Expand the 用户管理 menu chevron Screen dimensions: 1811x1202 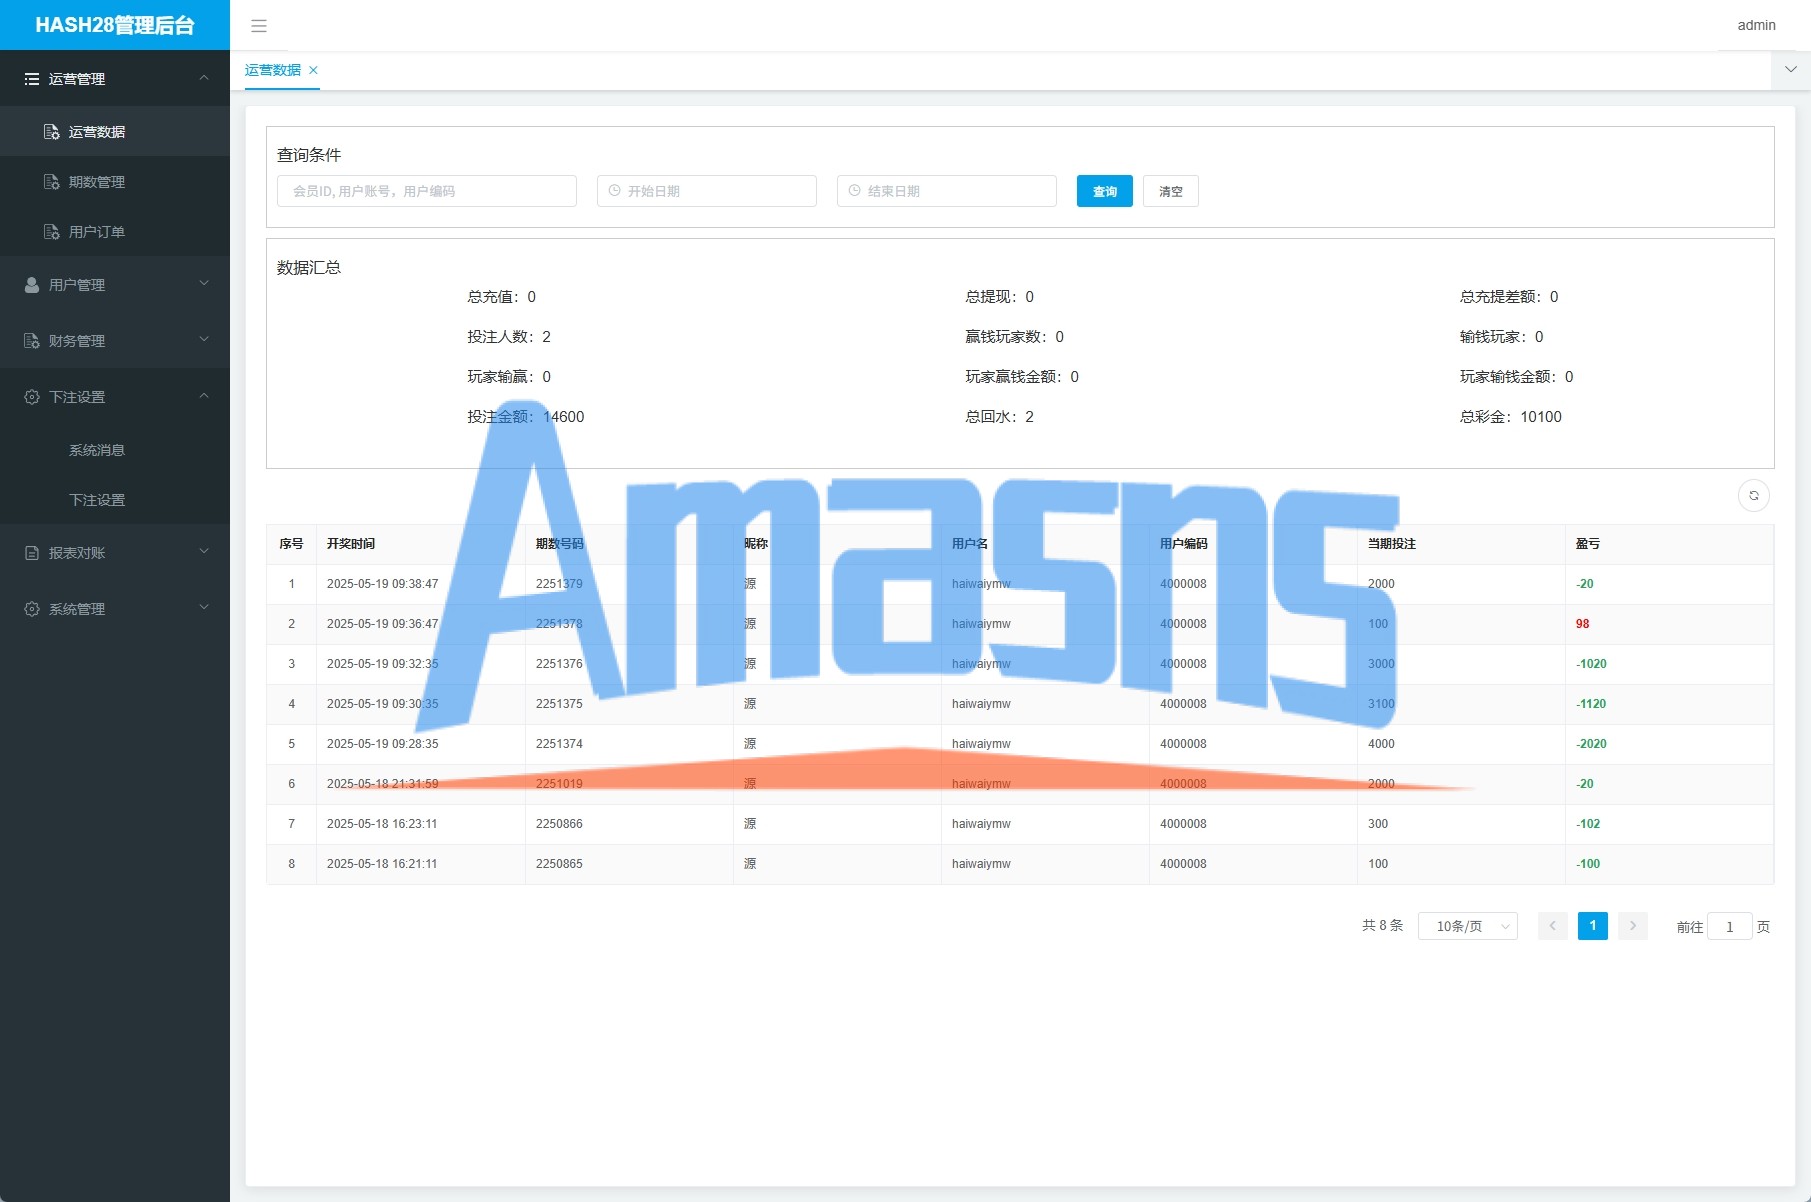pos(204,284)
